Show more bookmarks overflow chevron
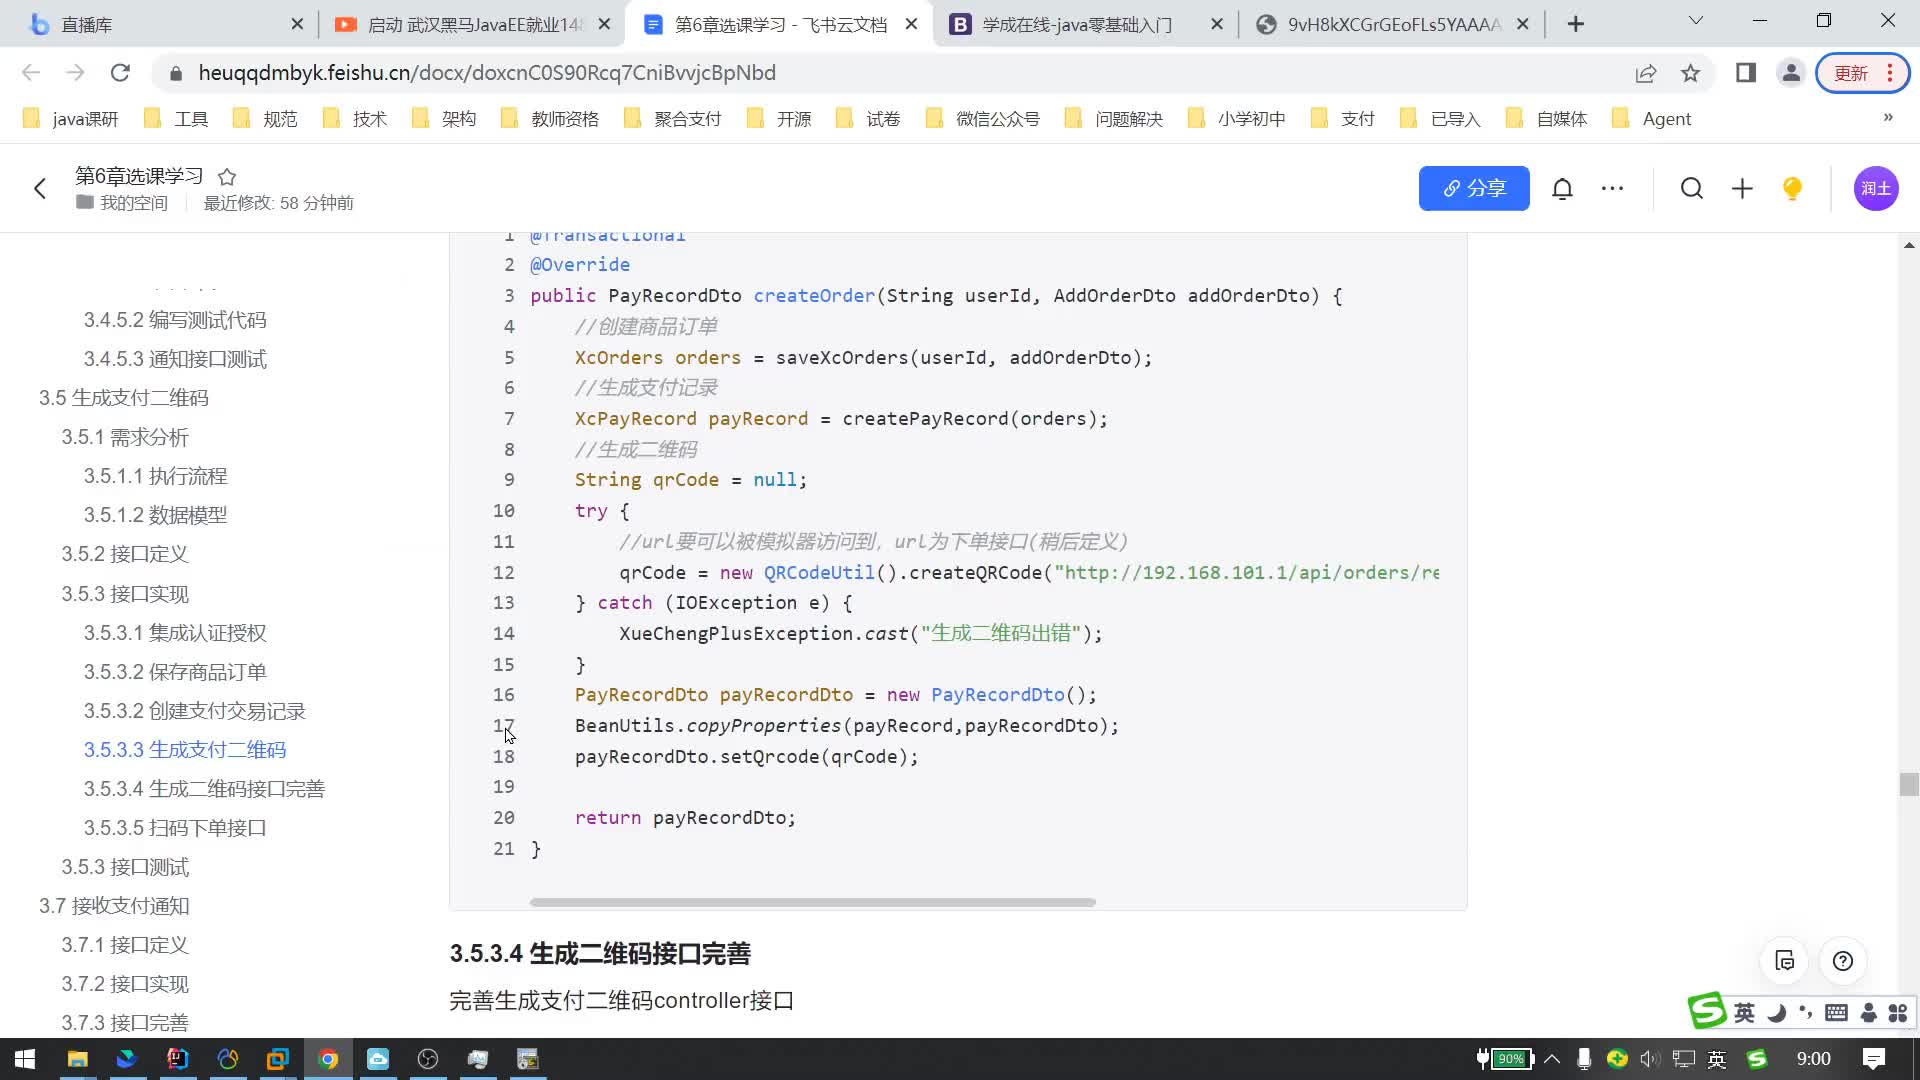1920x1080 pixels. click(1888, 118)
